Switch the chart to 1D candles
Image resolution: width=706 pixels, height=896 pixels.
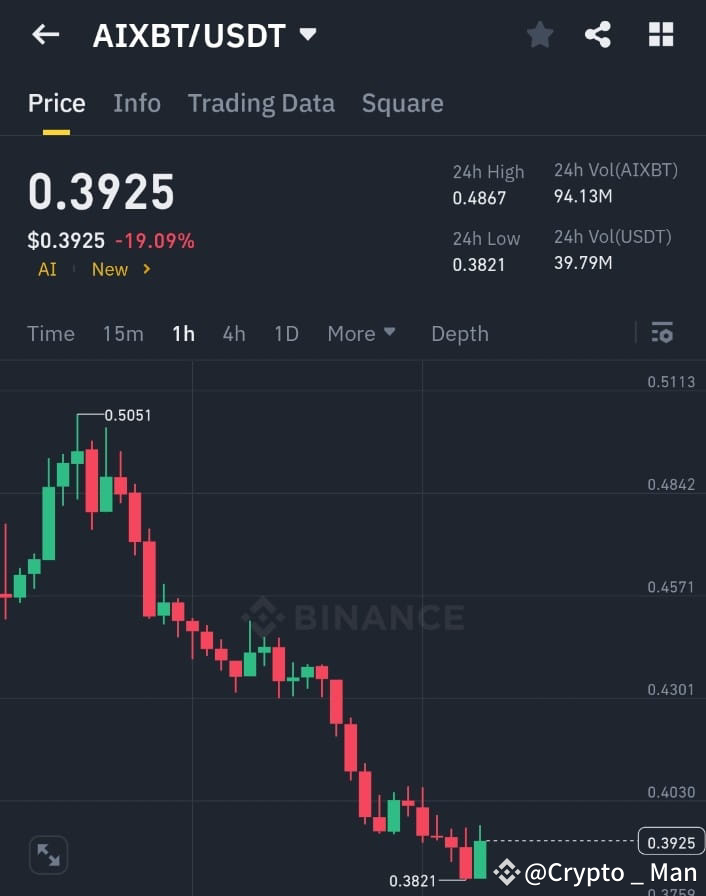(285, 333)
